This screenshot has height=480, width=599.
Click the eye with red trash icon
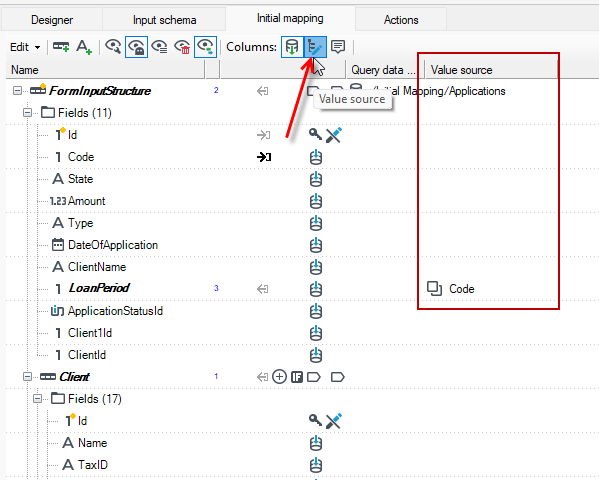point(182,47)
